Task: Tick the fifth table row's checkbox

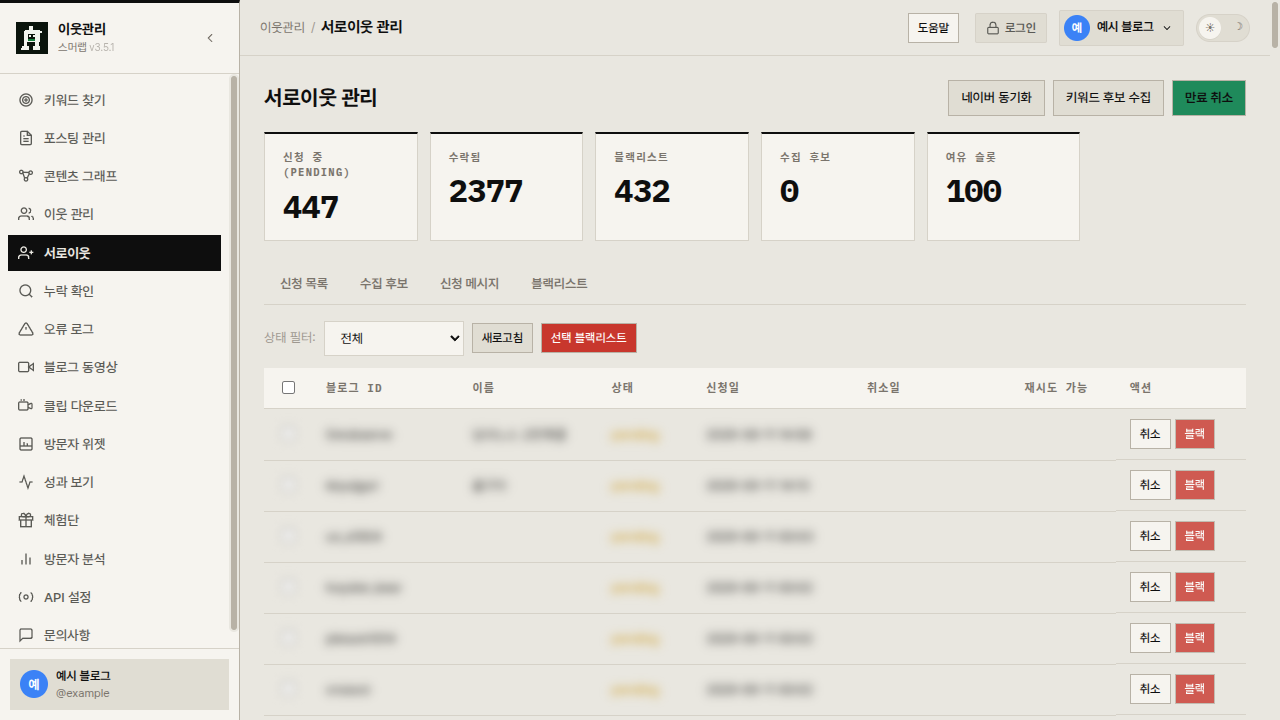Action: [289, 638]
